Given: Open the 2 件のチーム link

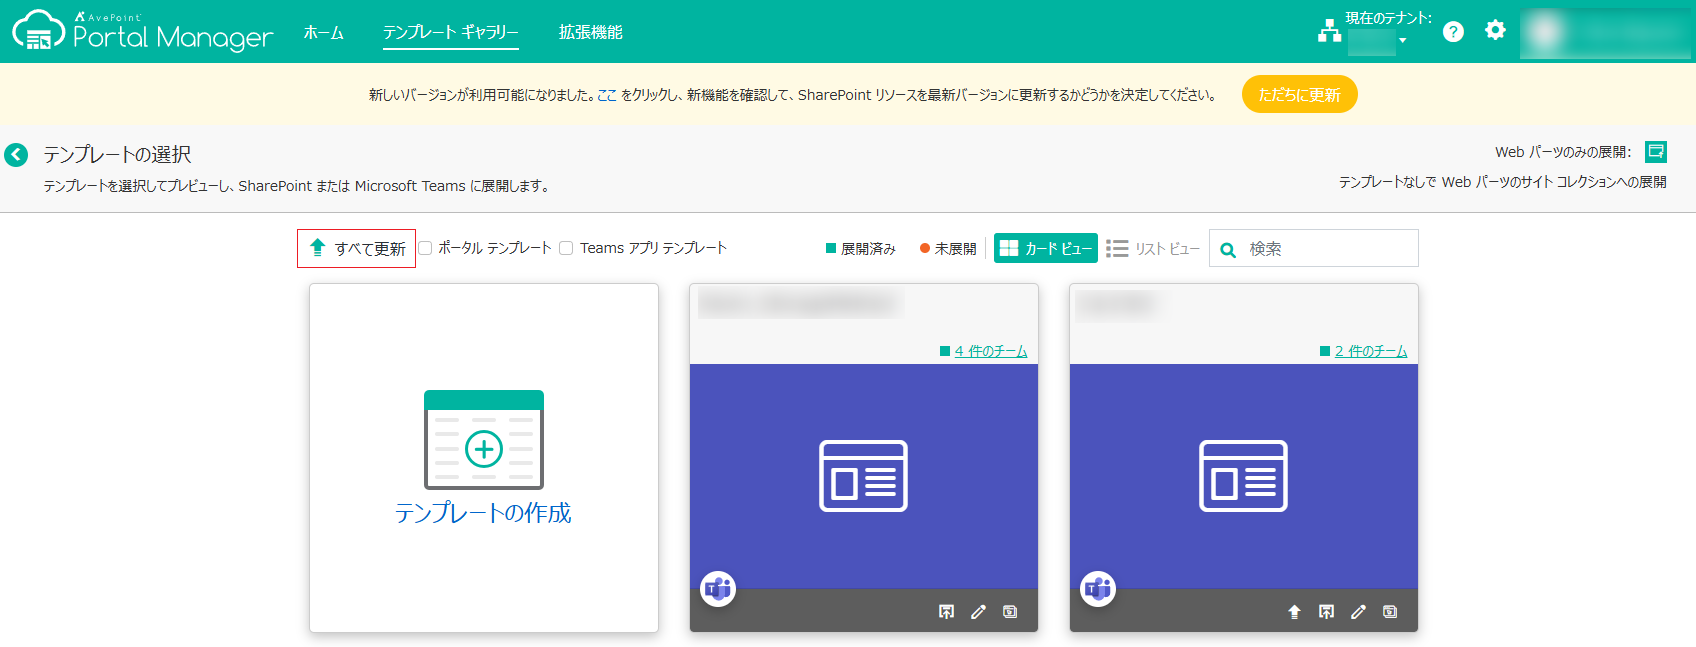Looking at the screenshot, I should [x=1370, y=351].
